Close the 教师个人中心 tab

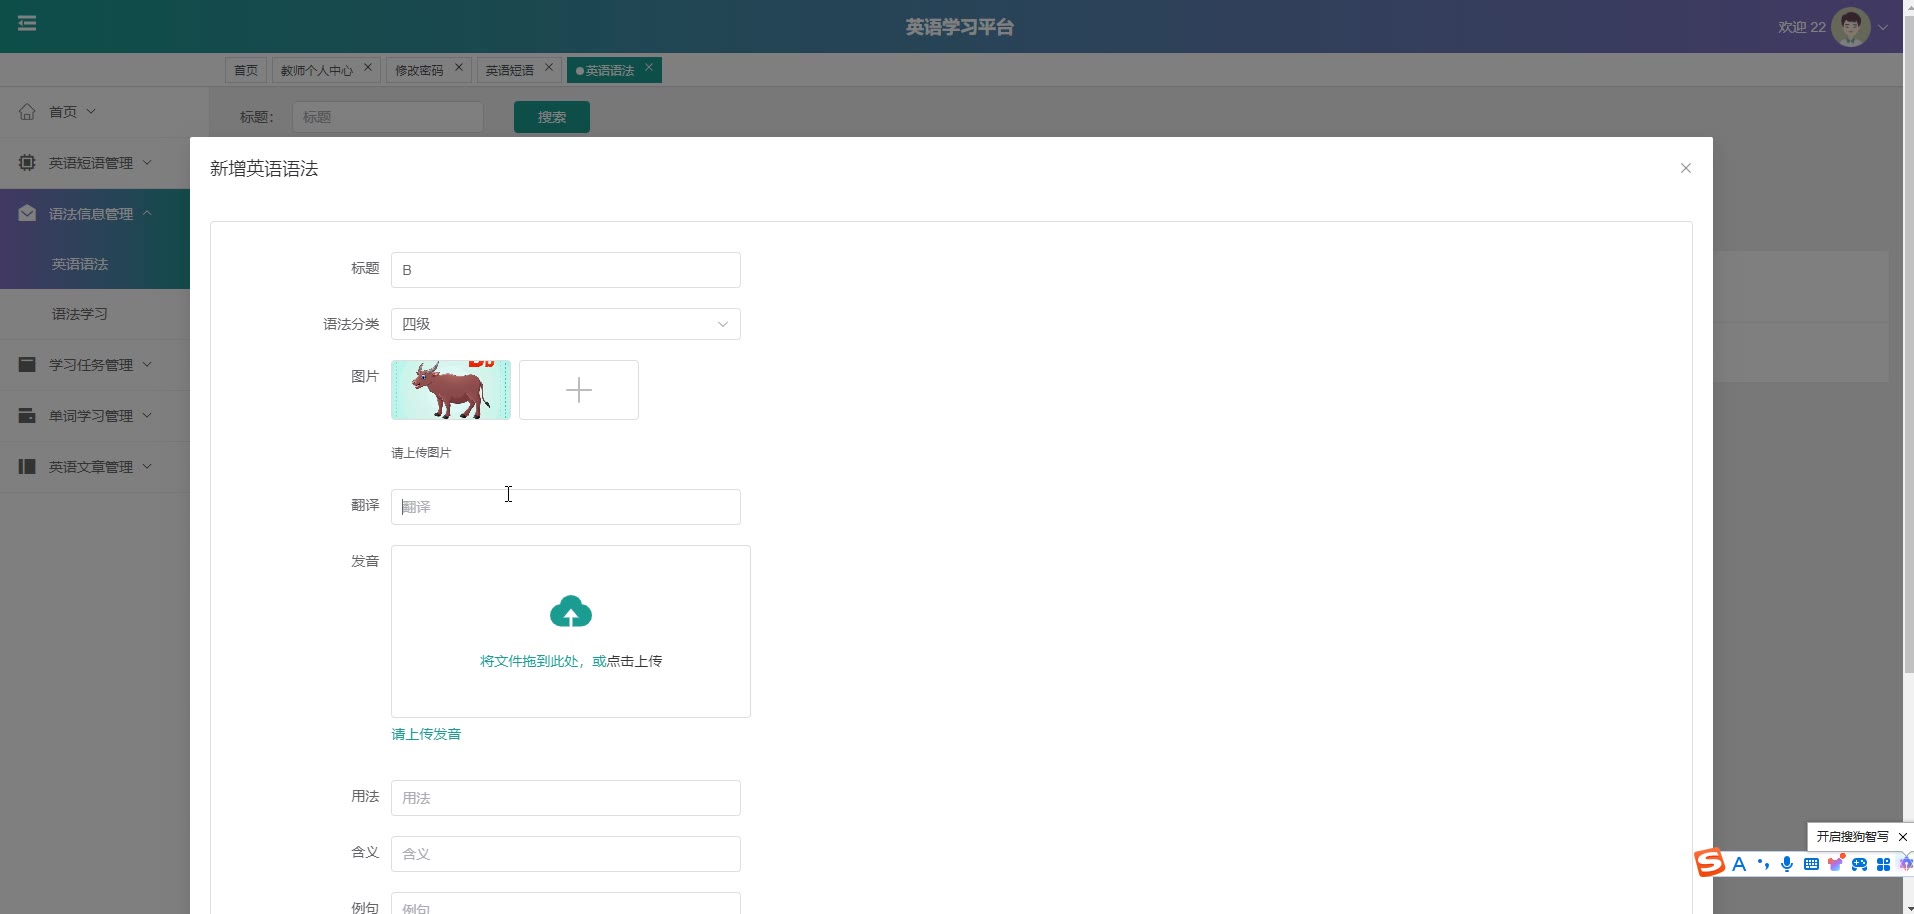click(368, 67)
